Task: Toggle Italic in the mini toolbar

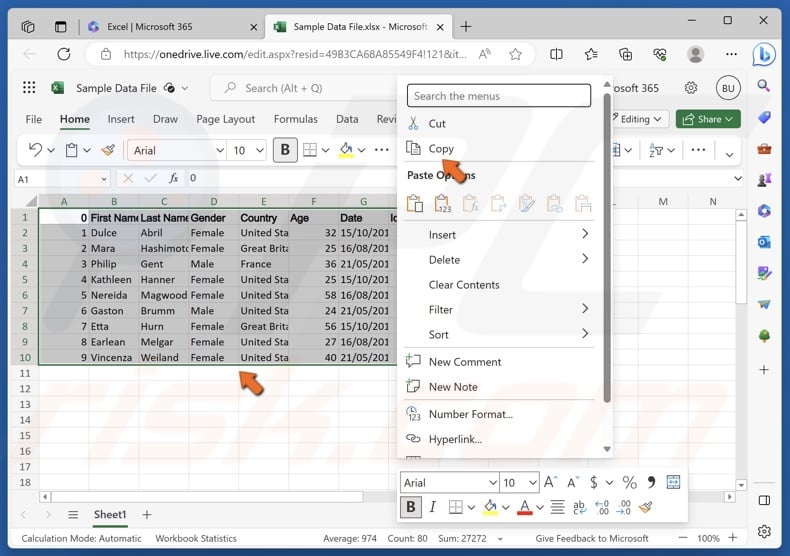Action: click(433, 507)
